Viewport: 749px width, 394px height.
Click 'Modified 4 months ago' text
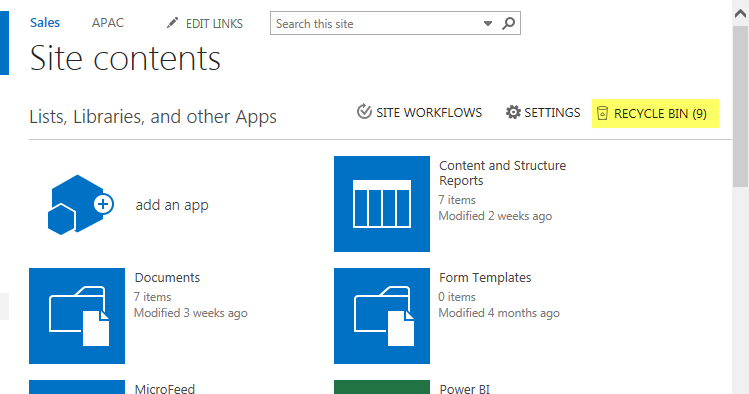(x=499, y=313)
